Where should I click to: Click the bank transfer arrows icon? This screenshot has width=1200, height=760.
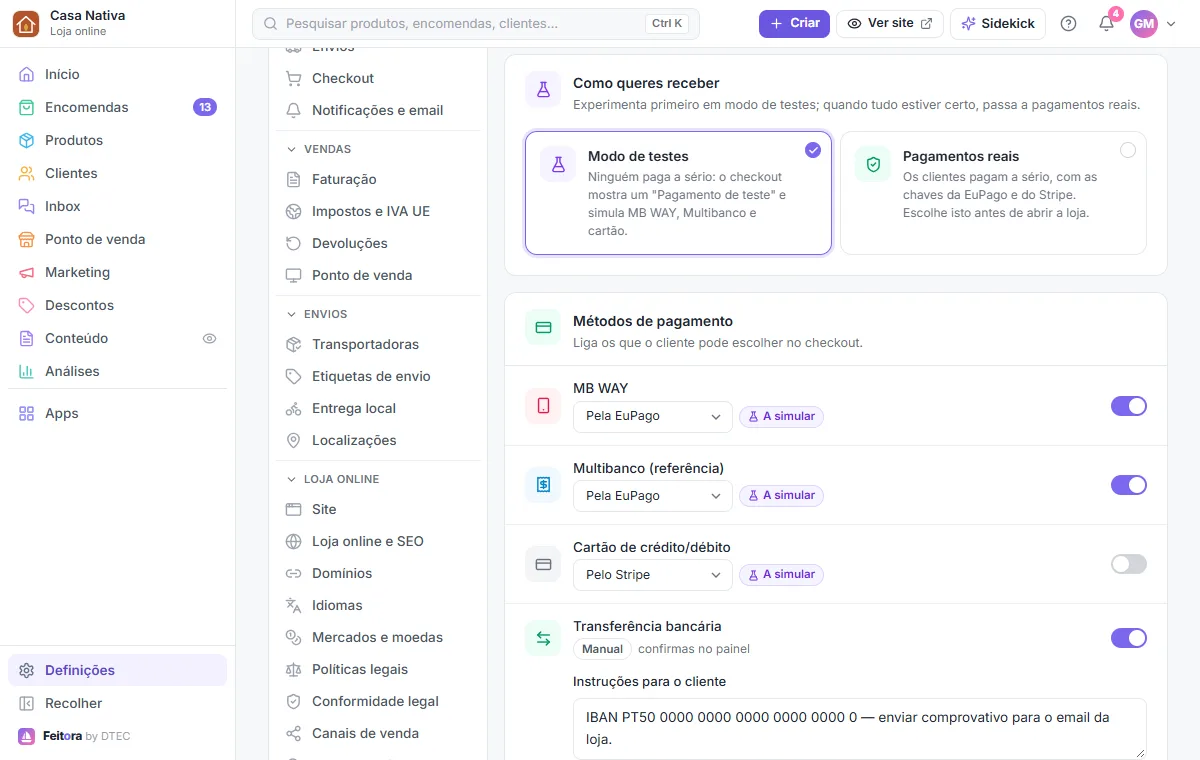click(543, 638)
